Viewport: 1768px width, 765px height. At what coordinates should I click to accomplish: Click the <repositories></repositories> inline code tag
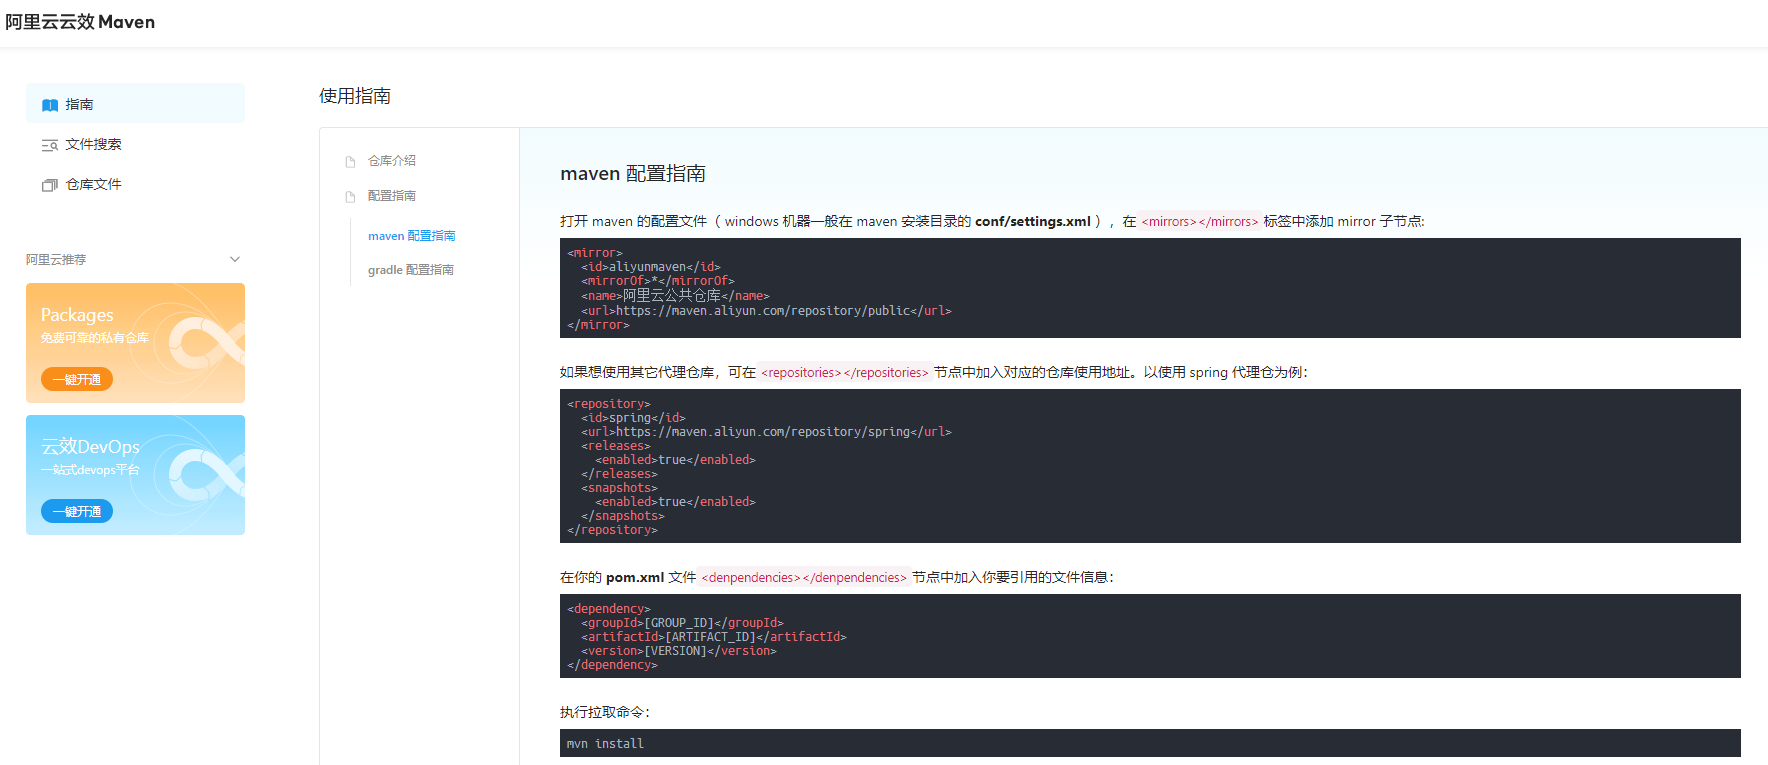pyautogui.click(x=845, y=372)
